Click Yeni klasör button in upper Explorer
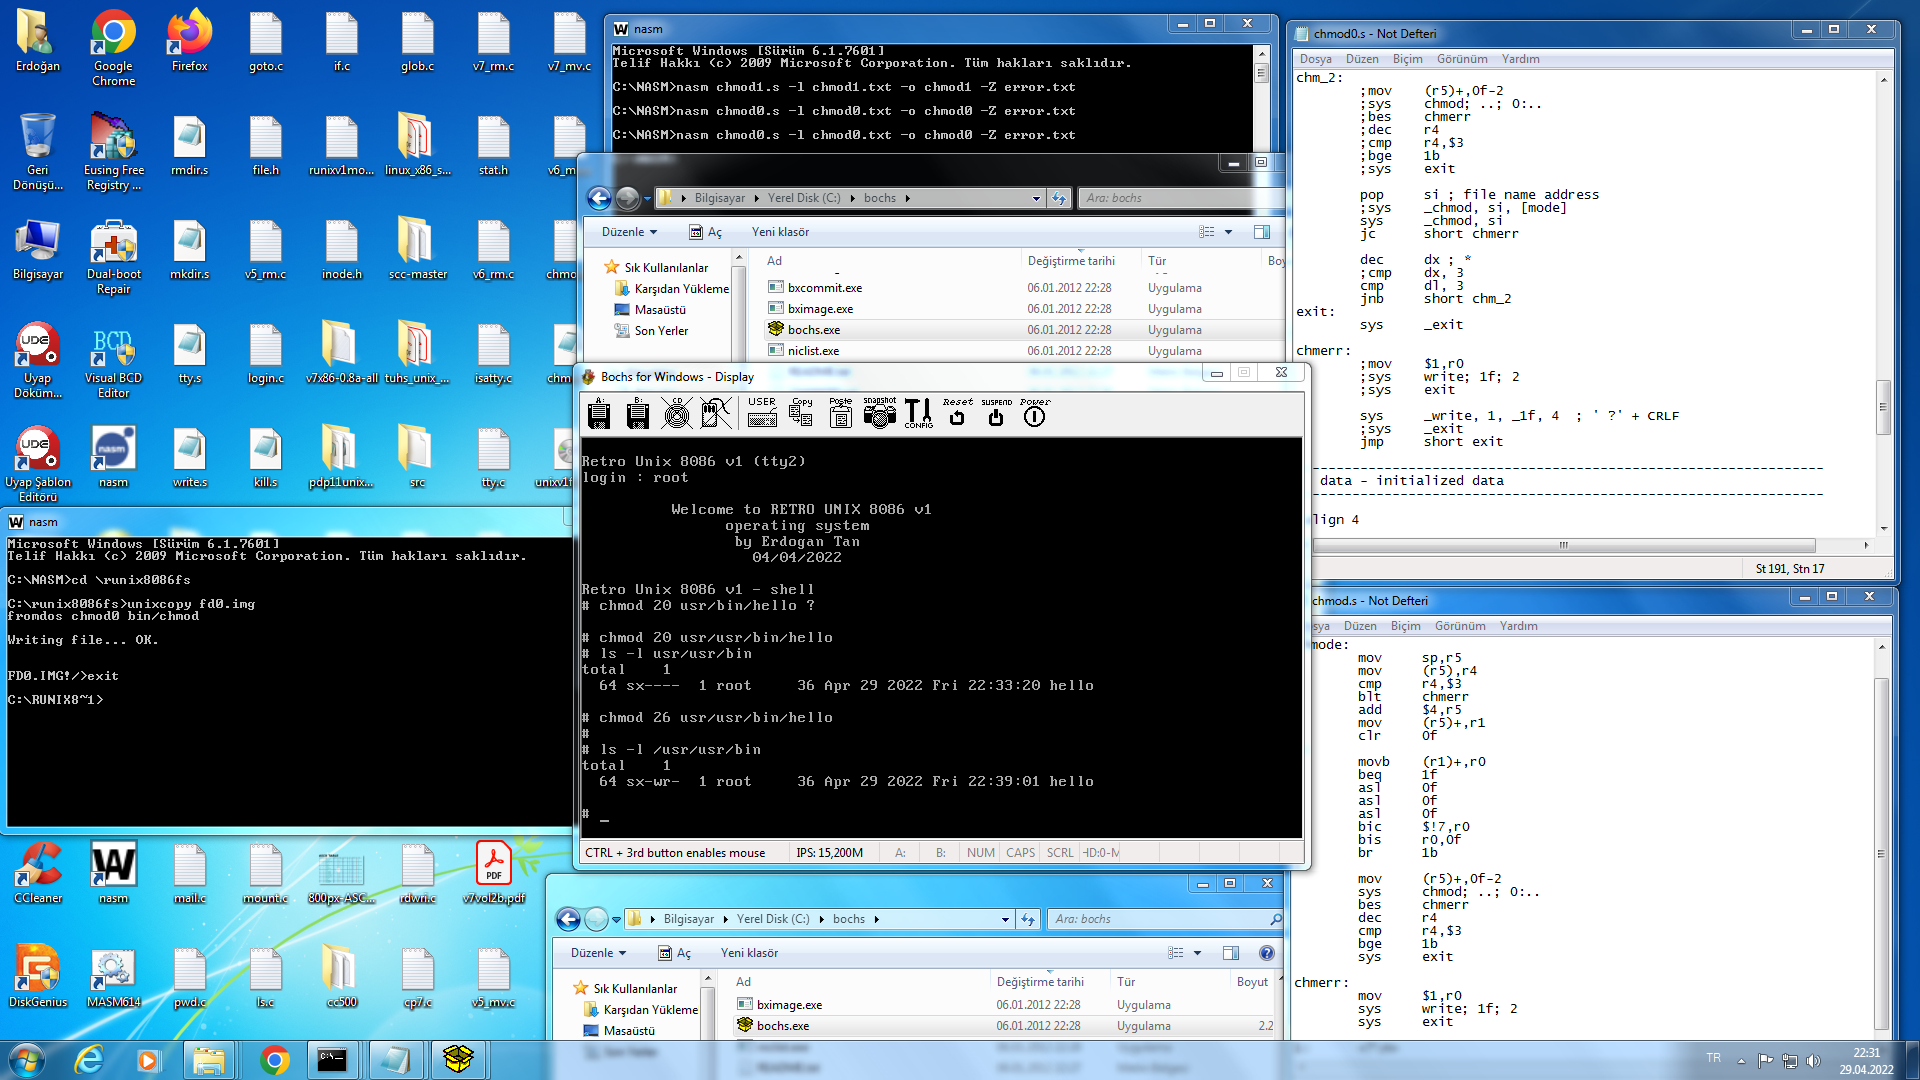This screenshot has height=1080, width=1920. [780, 232]
